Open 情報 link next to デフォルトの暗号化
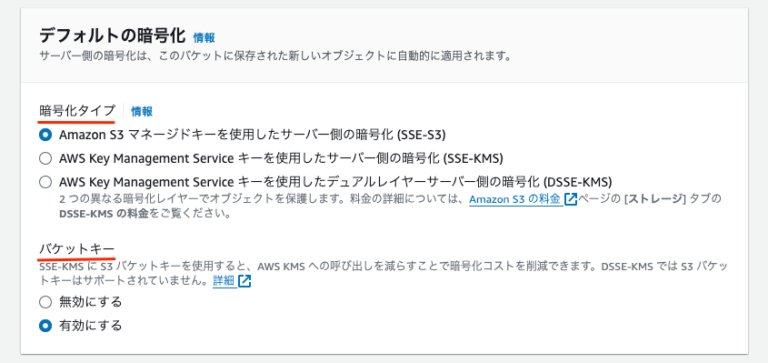The image size is (768, 363). pyautogui.click(x=204, y=38)
